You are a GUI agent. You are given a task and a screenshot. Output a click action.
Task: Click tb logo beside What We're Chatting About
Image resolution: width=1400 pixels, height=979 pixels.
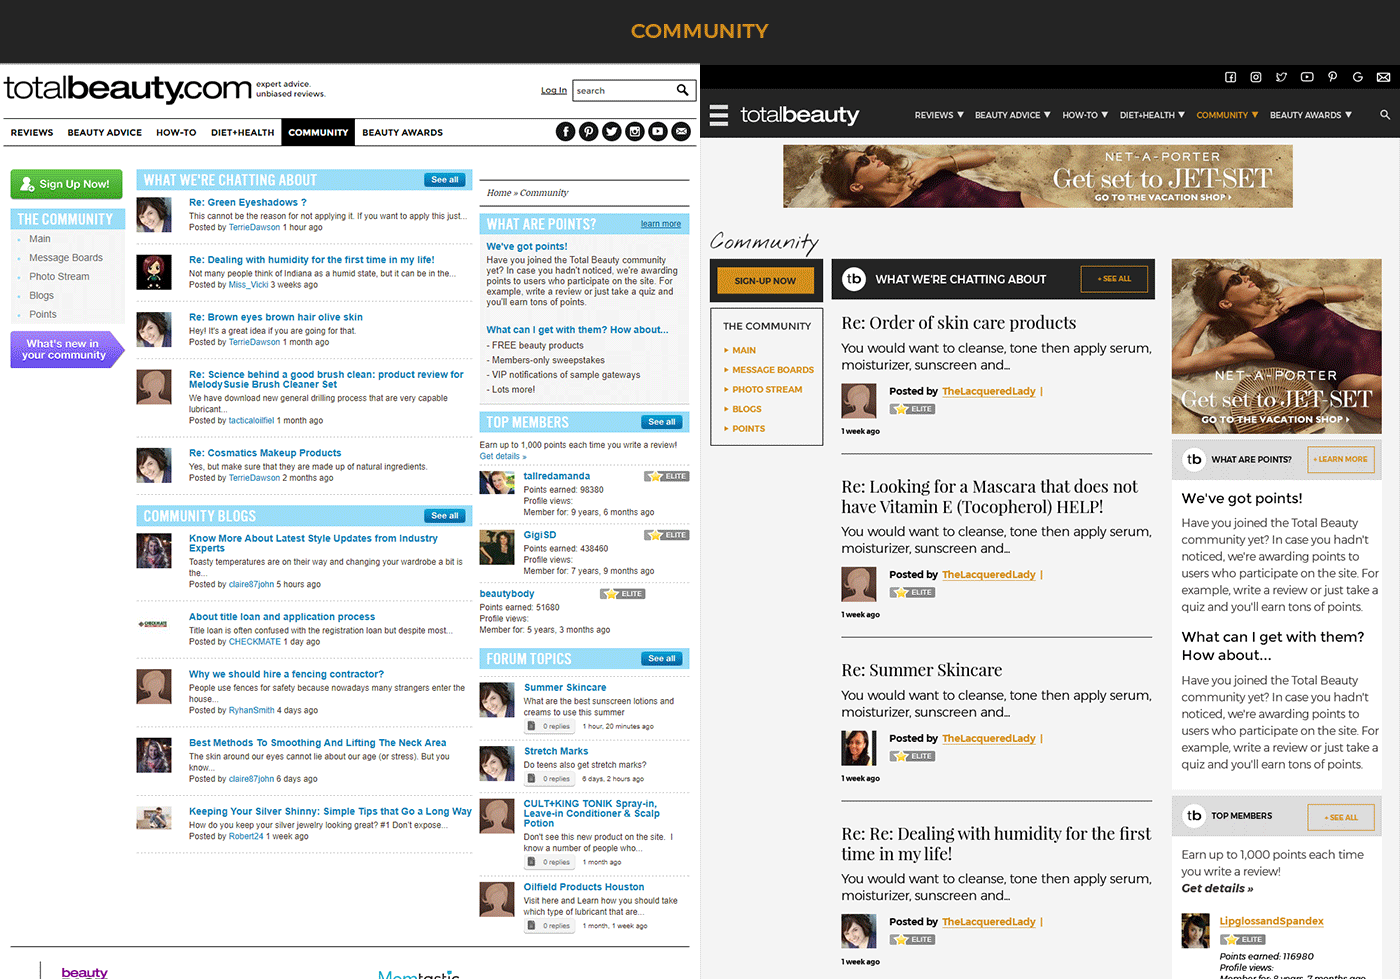(x=853, y=279)
